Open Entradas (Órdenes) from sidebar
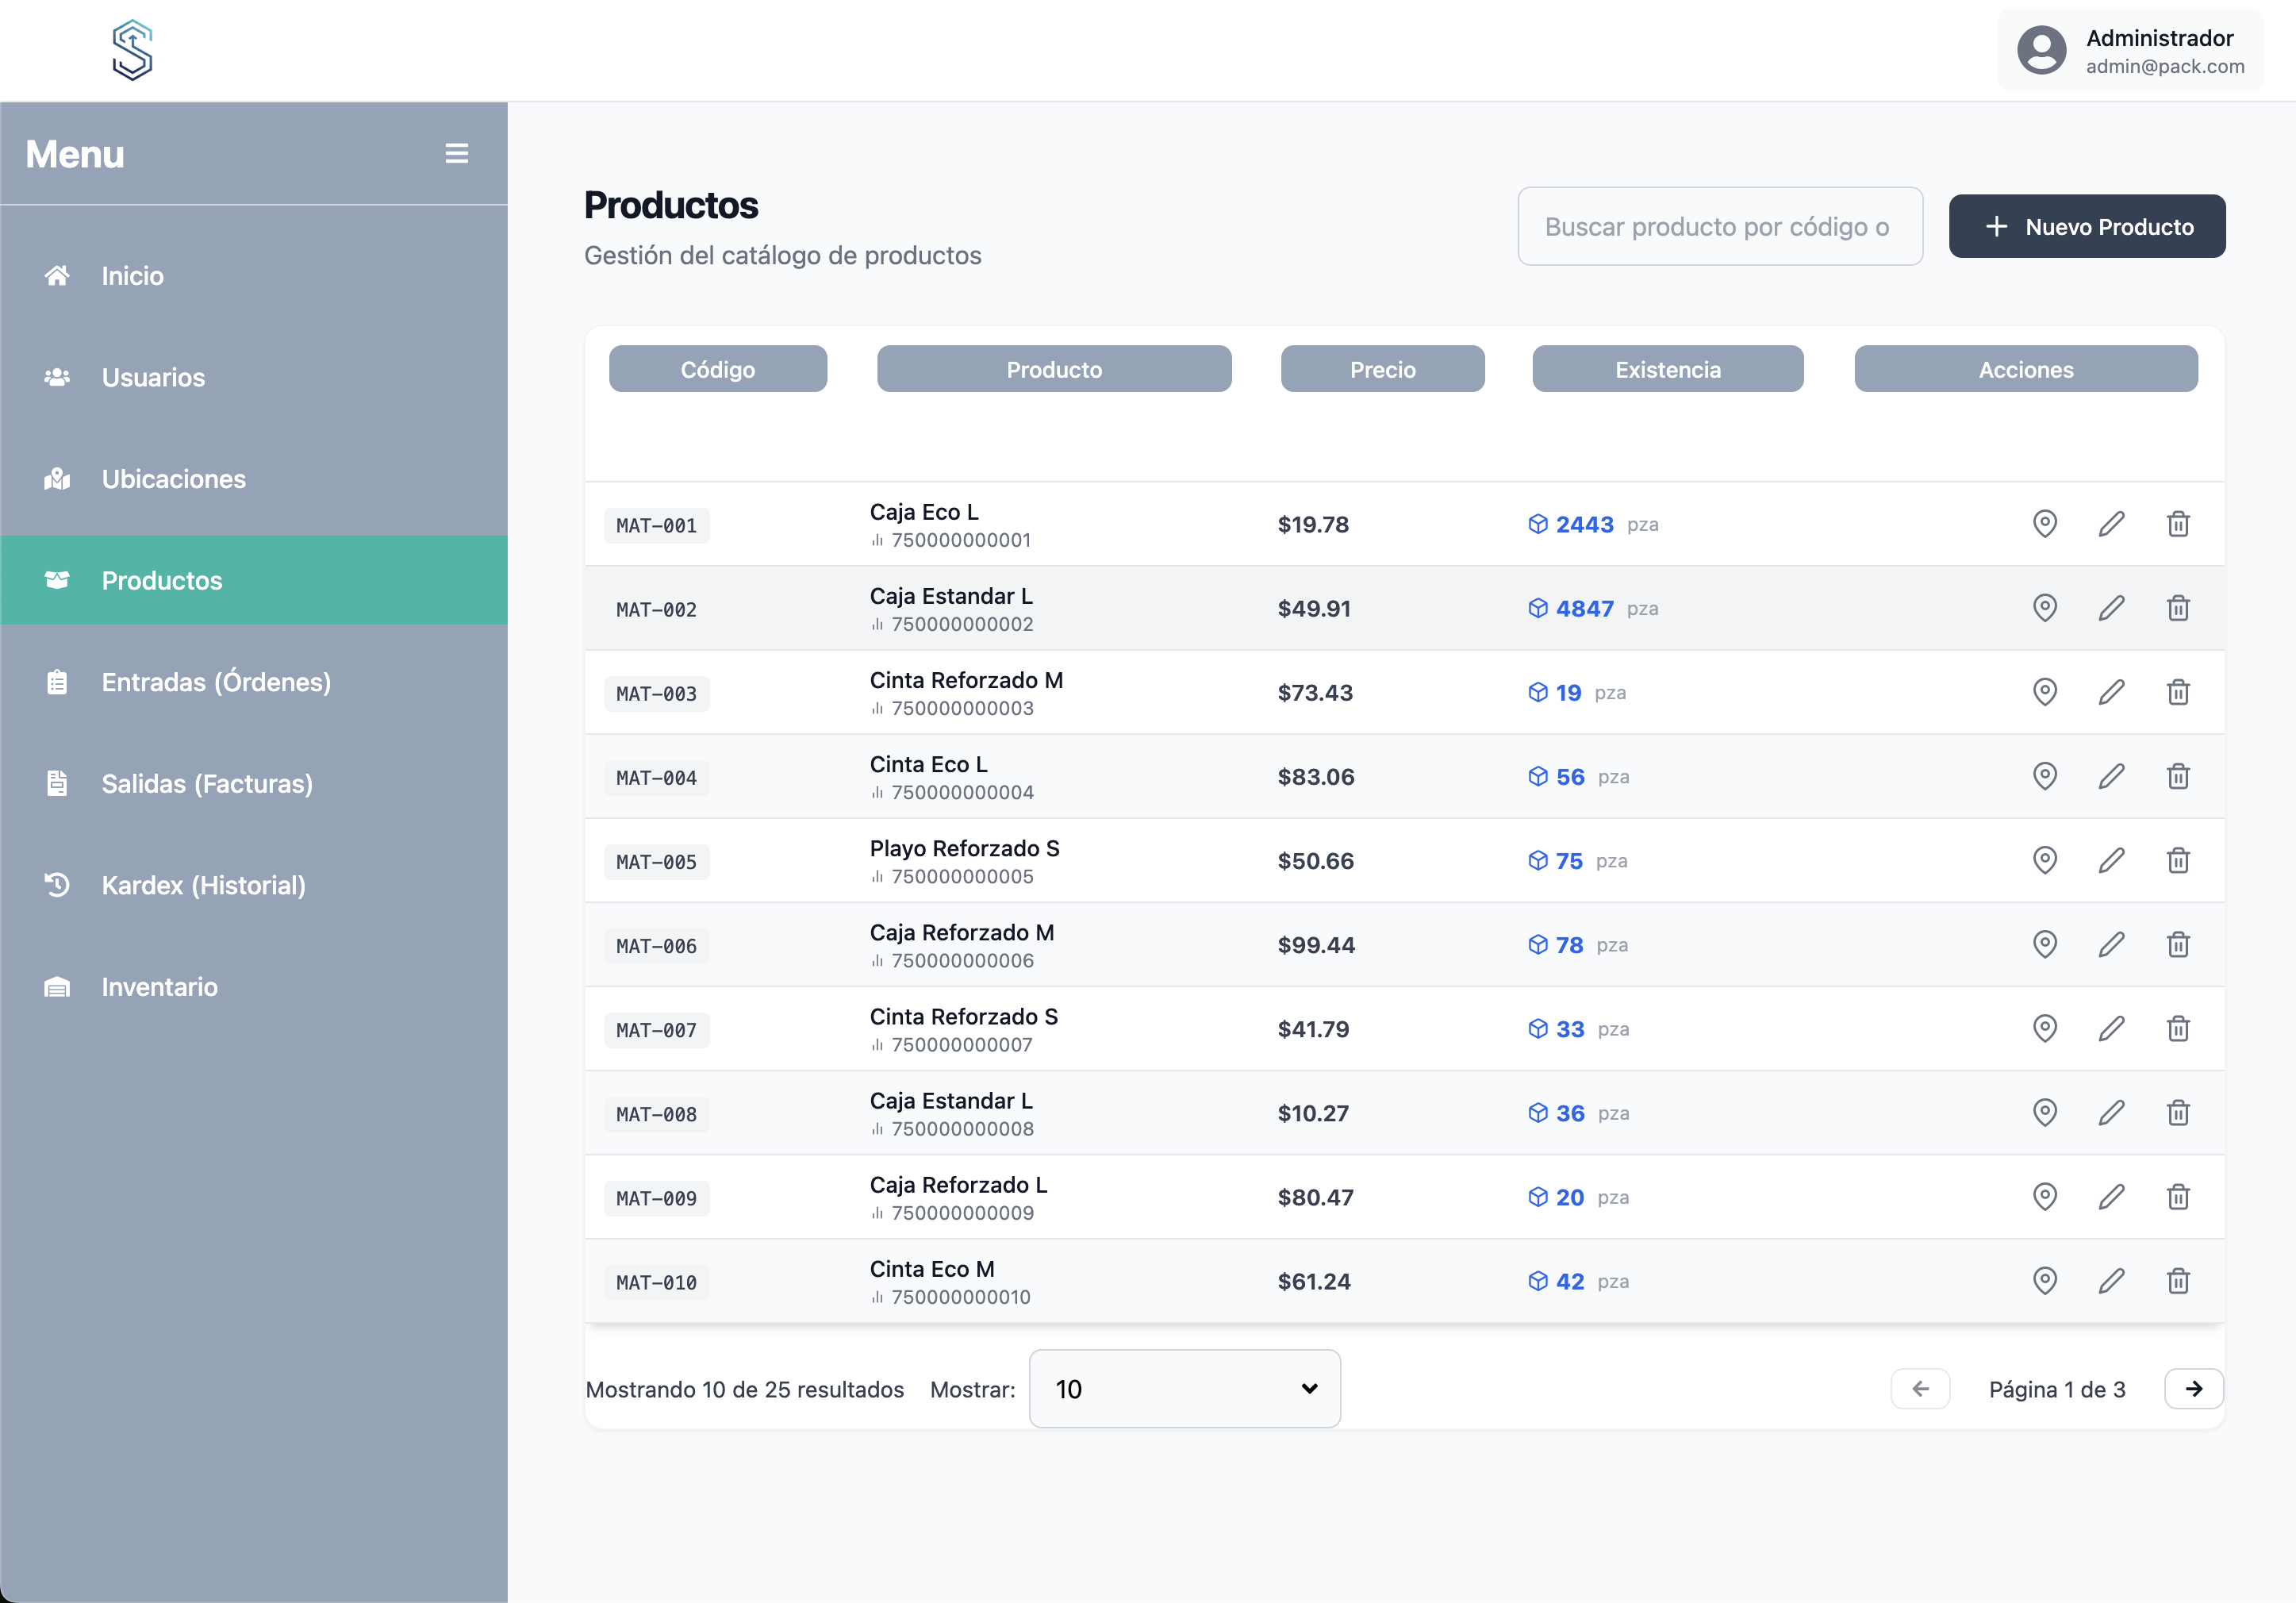2296x1603 pixels. pos(216,682)
